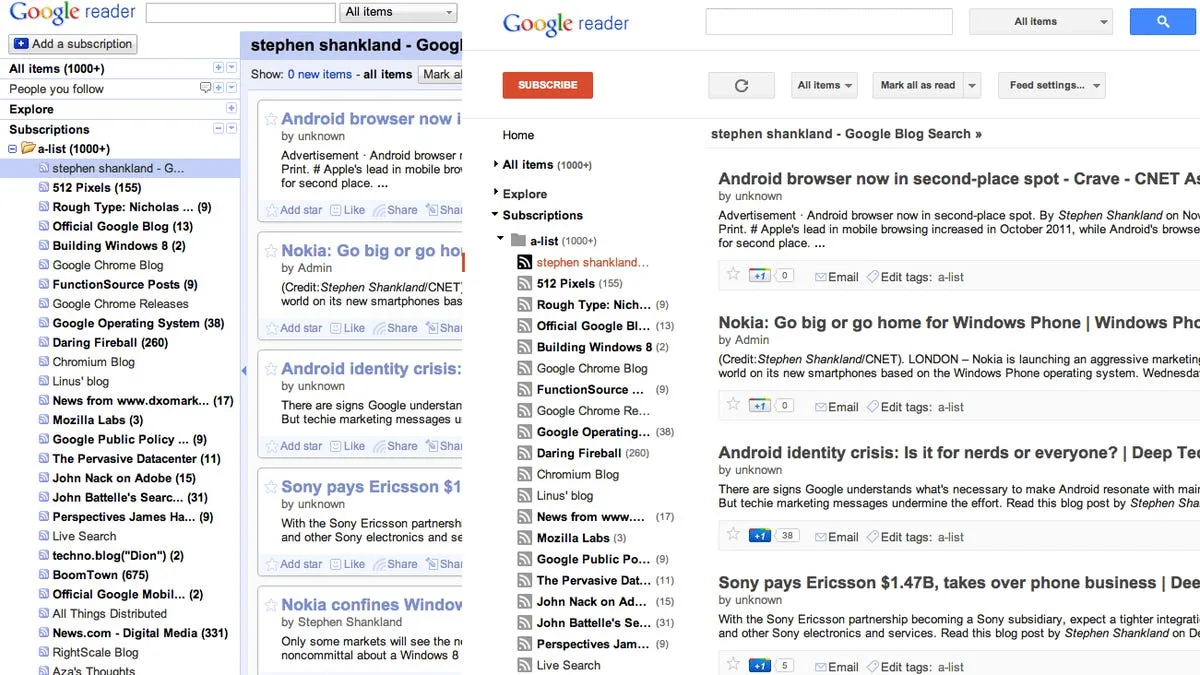Star the new-design Android identity crisis article
This screenshot has height=675, width=1200.
pyautogui.click(x=733, y=534)
